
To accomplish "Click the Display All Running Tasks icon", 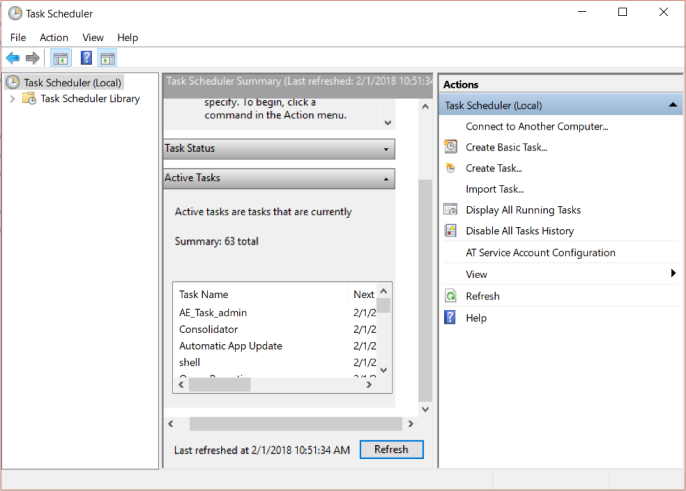I will [451, 210].
